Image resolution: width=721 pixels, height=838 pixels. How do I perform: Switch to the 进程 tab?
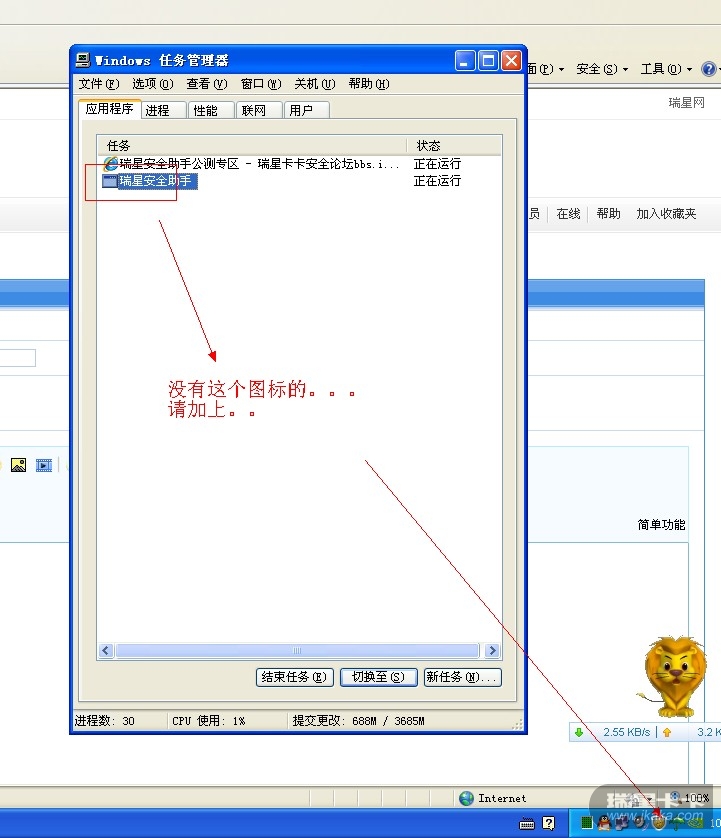coord(163,110)
